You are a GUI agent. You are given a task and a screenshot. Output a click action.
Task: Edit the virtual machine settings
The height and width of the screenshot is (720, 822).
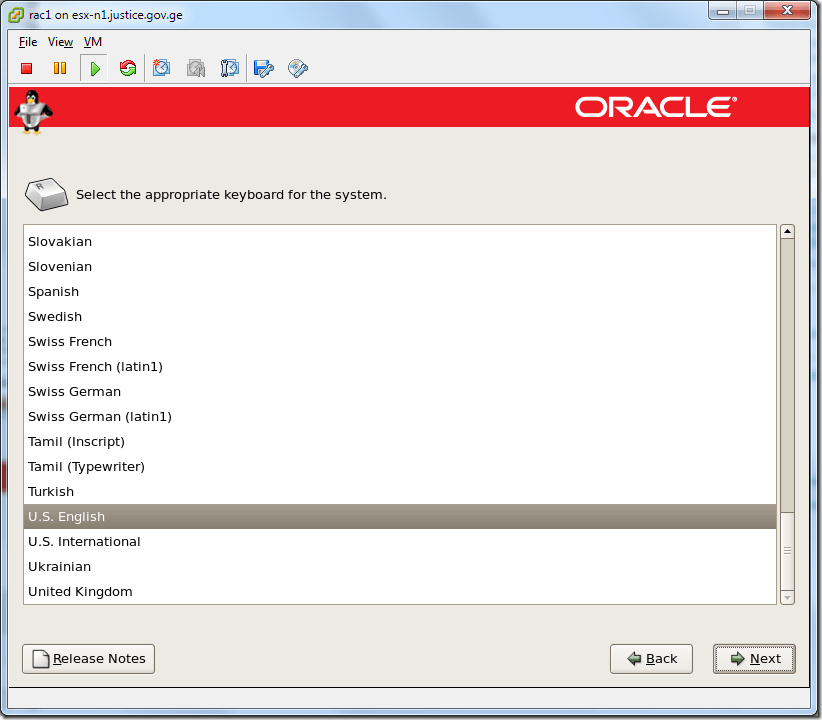(x=263, y=68)
